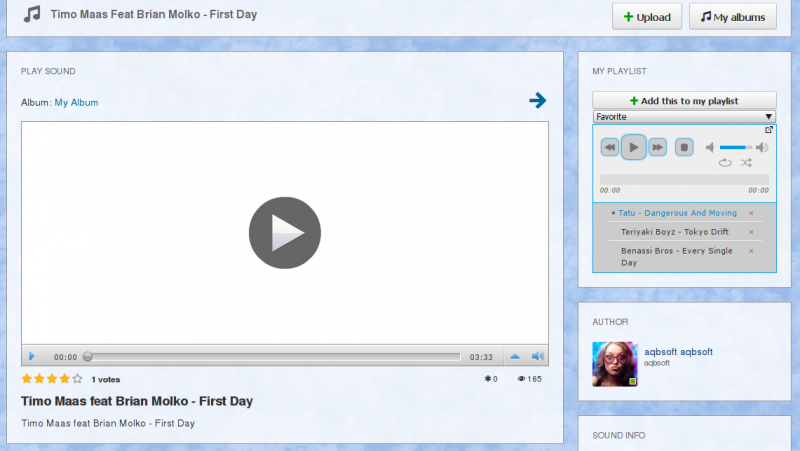Start playback from the player bar play icon
Screen dimensions: 800x451
pyautogui.click(x=32, y=356)
